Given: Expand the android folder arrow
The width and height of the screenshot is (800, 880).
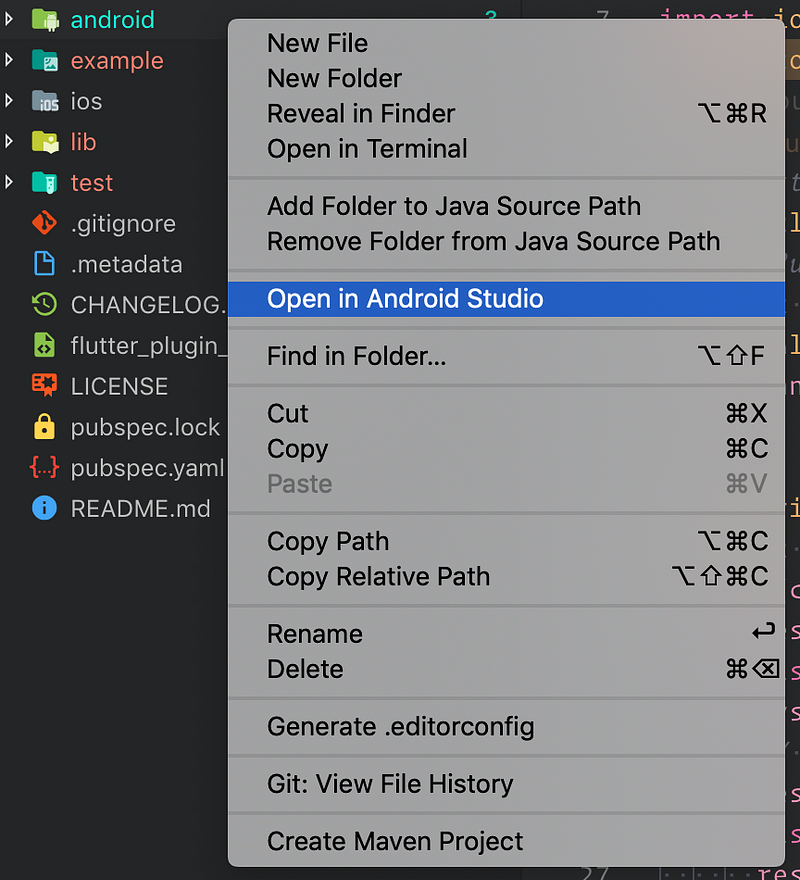Looking at the screenshot, I should pyautogui.click(x=9, y=20).
